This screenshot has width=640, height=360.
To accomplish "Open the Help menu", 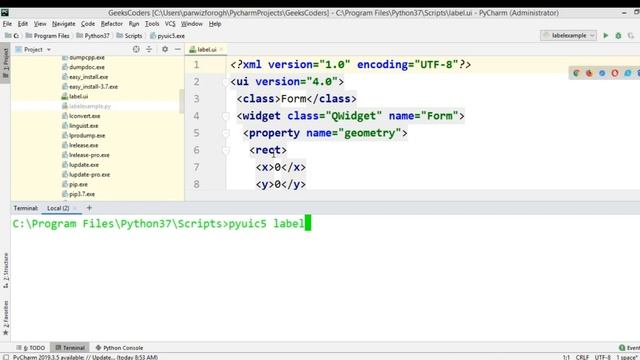I will coord(215,24).
